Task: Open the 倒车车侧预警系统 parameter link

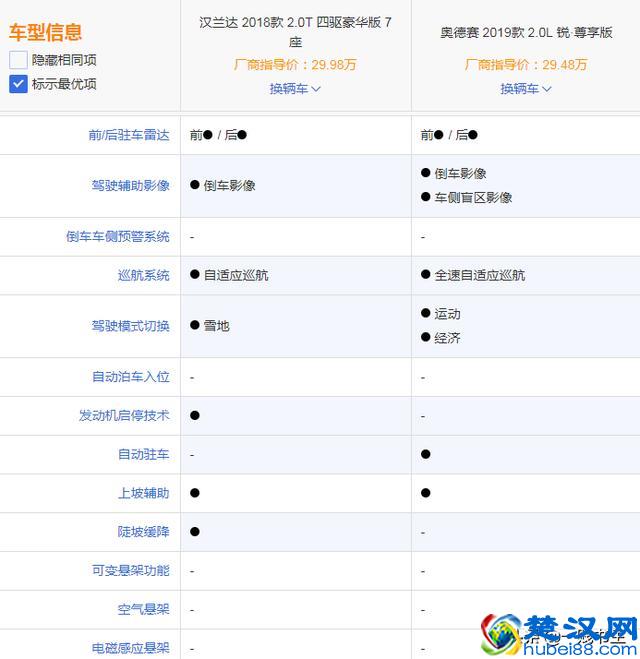Action: coord(118,237)
